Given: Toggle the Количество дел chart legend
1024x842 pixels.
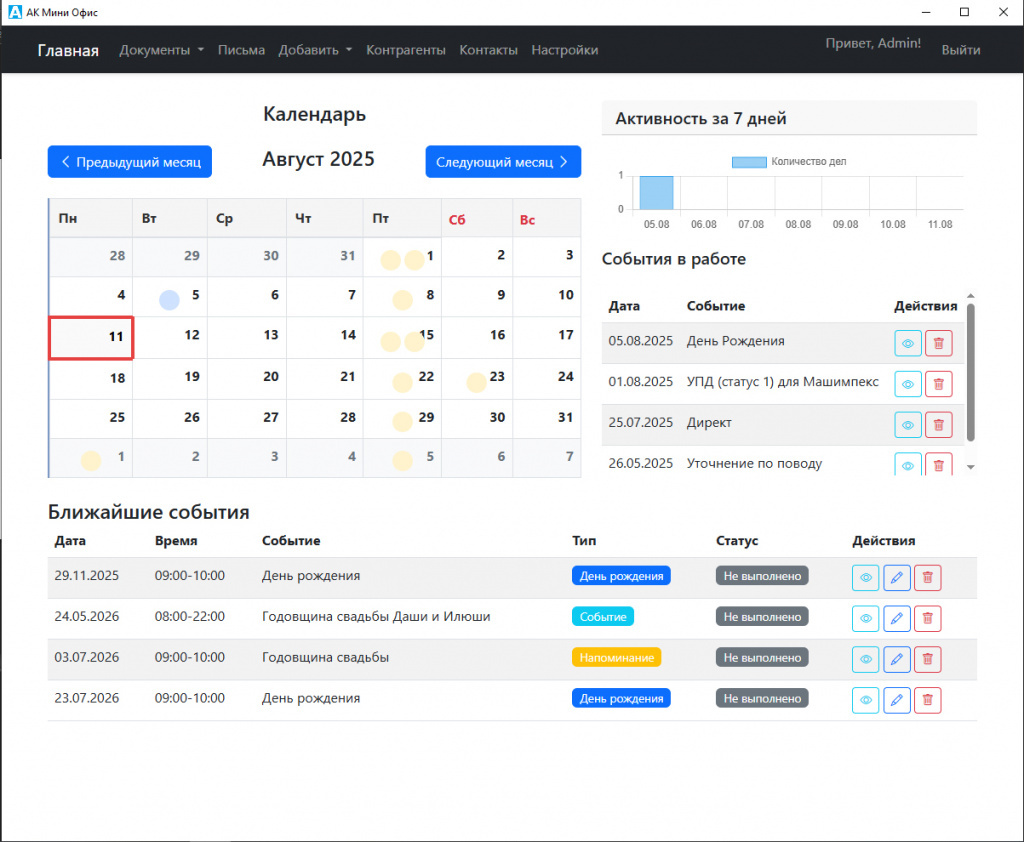Looking at the screenshot, I should click(789, 161).
